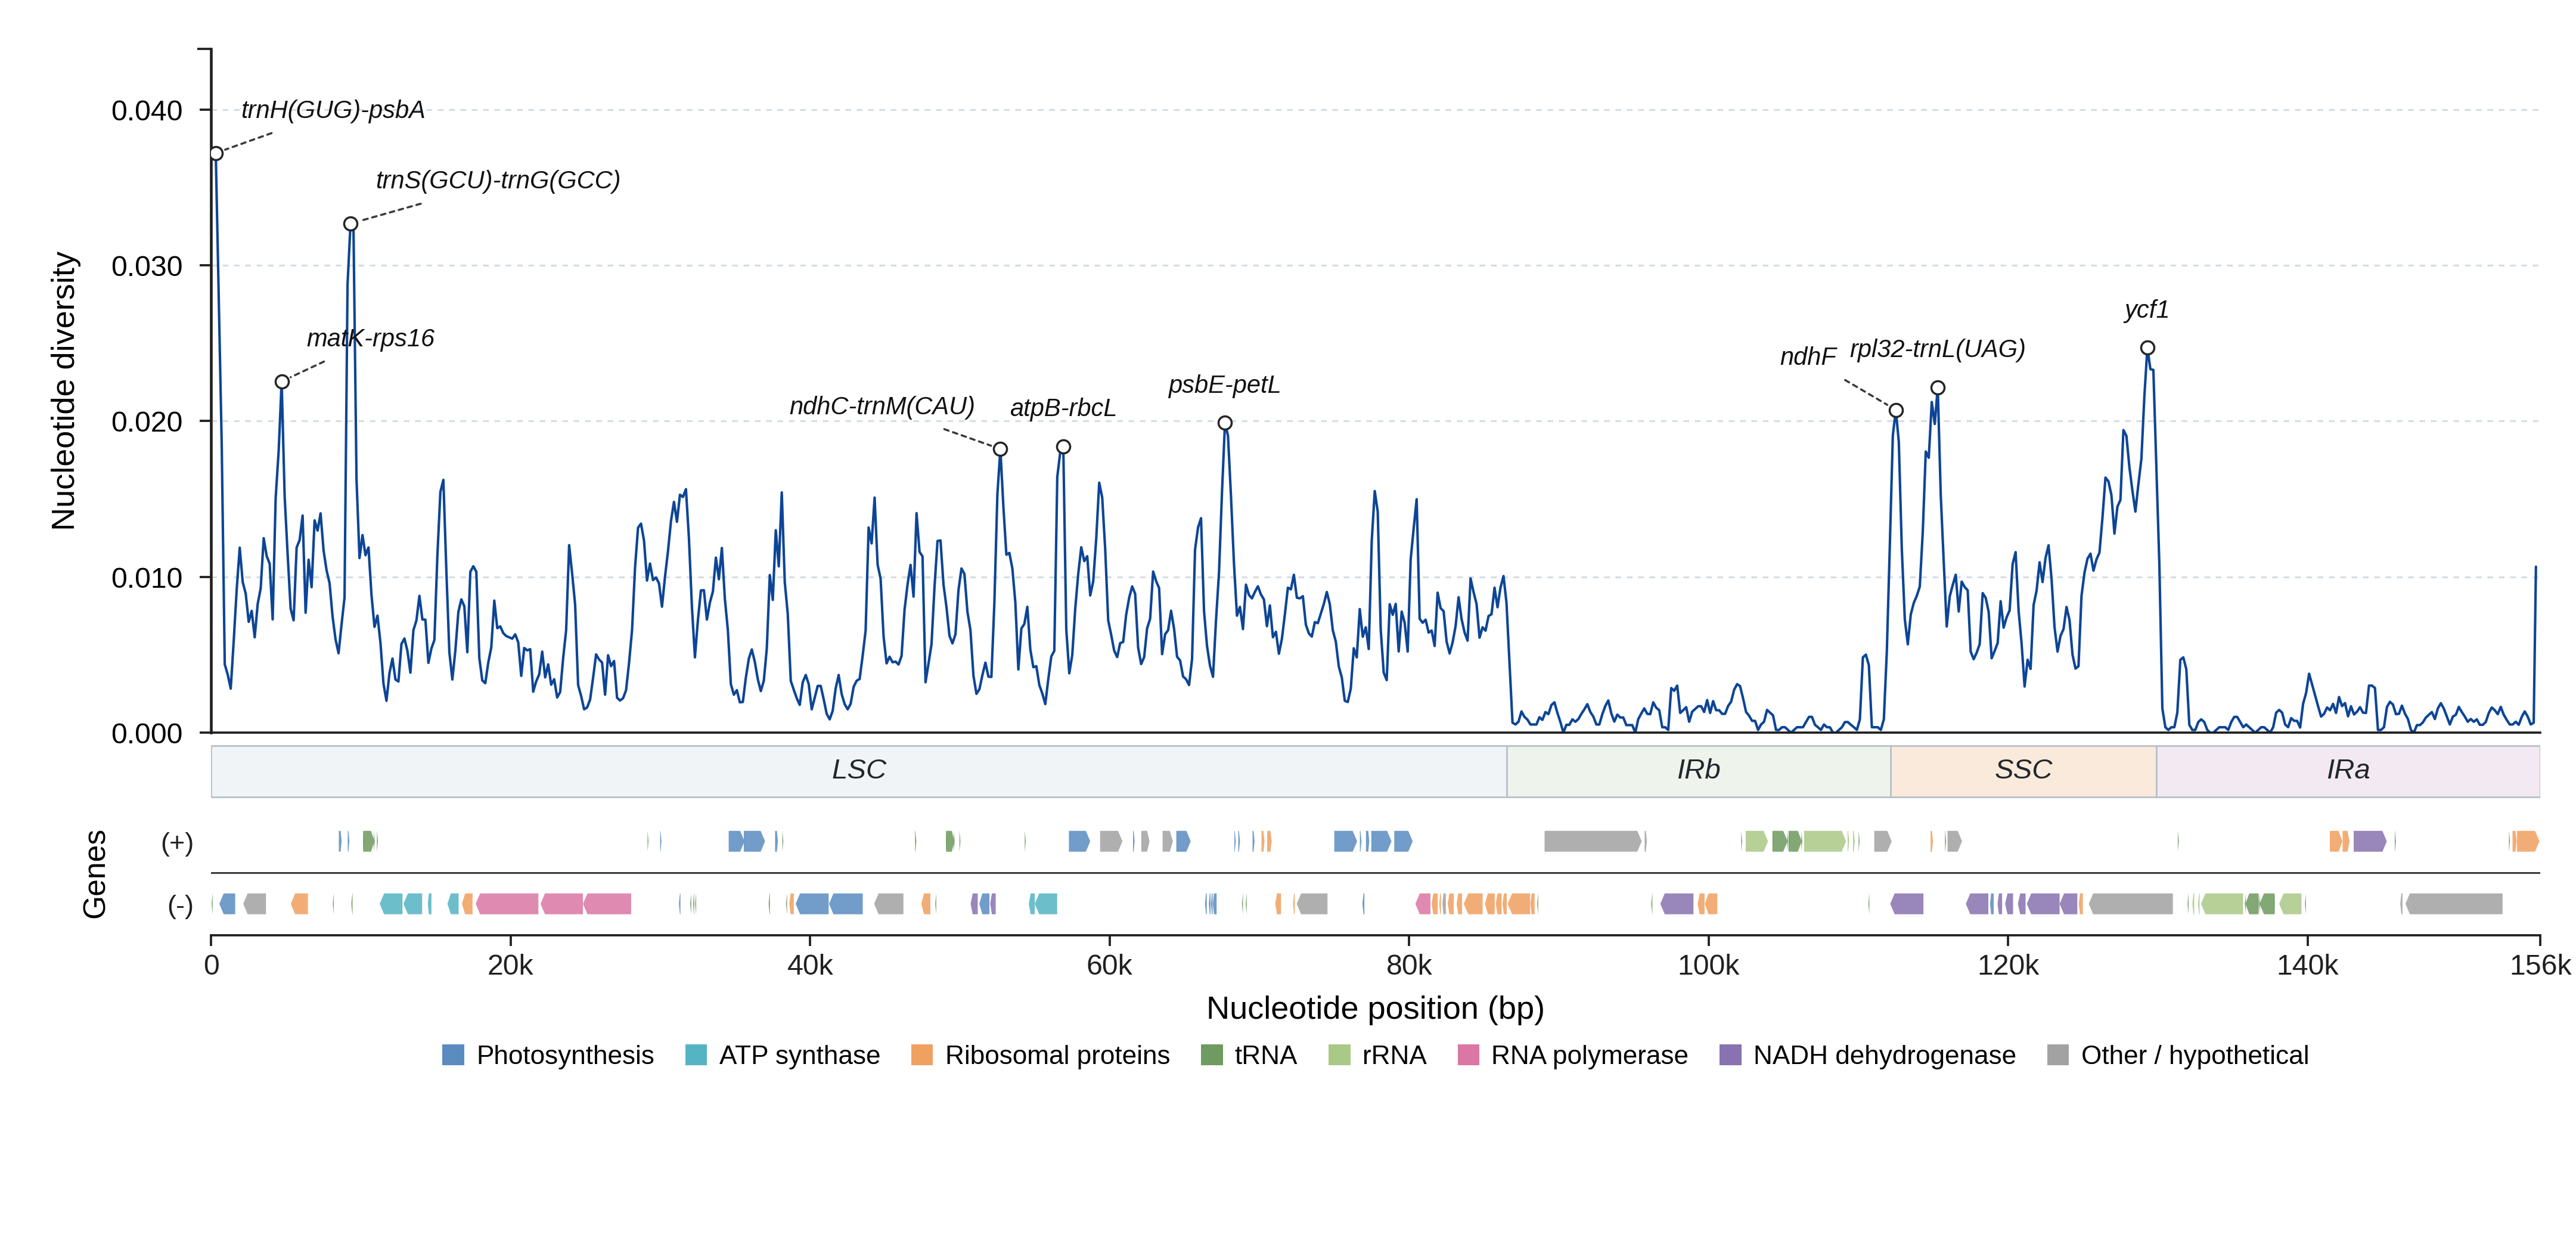Viewport: 2576px width, 1253px height.
Task: Click the ycf1 peak marker circle
Action: pyautogui.click(x=2148, y=348)
